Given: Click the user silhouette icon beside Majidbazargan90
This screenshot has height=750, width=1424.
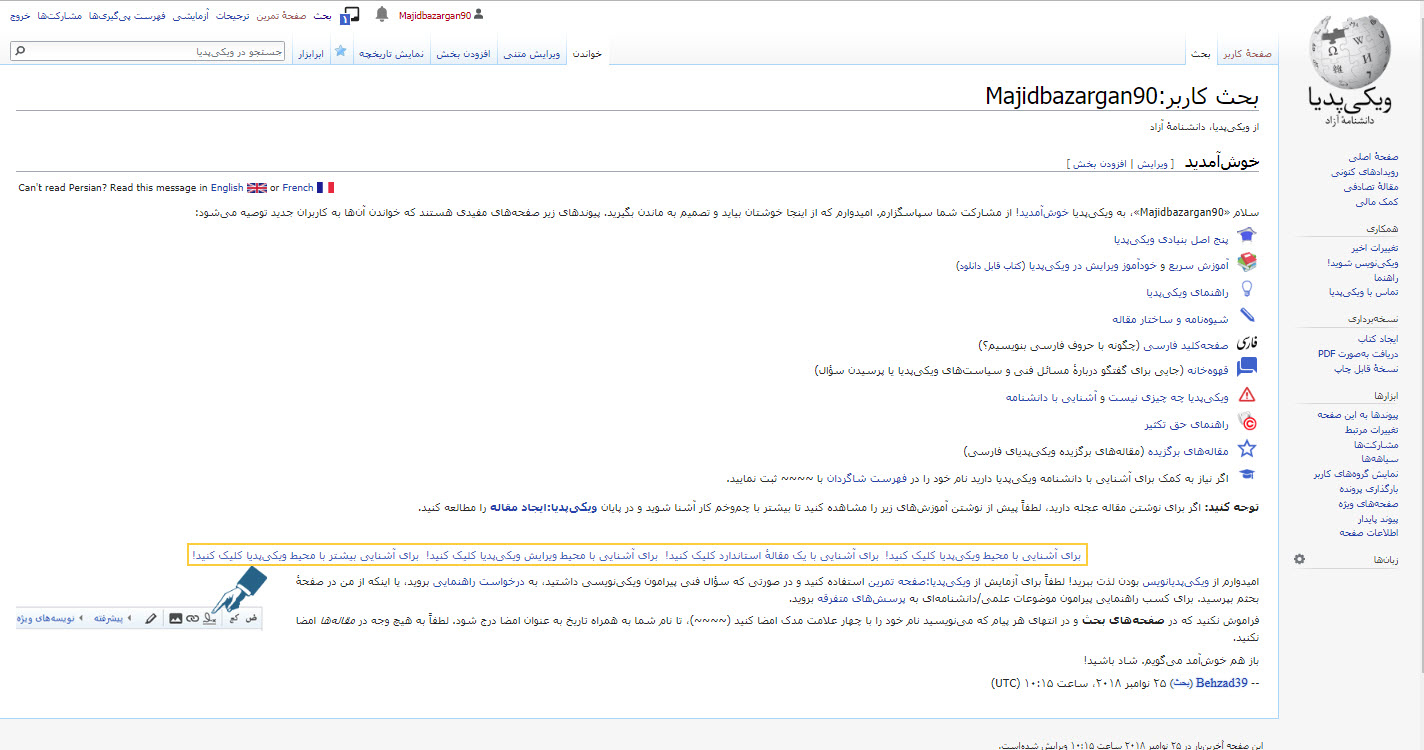Looking at the screenshot, I should tap(478, 15).
